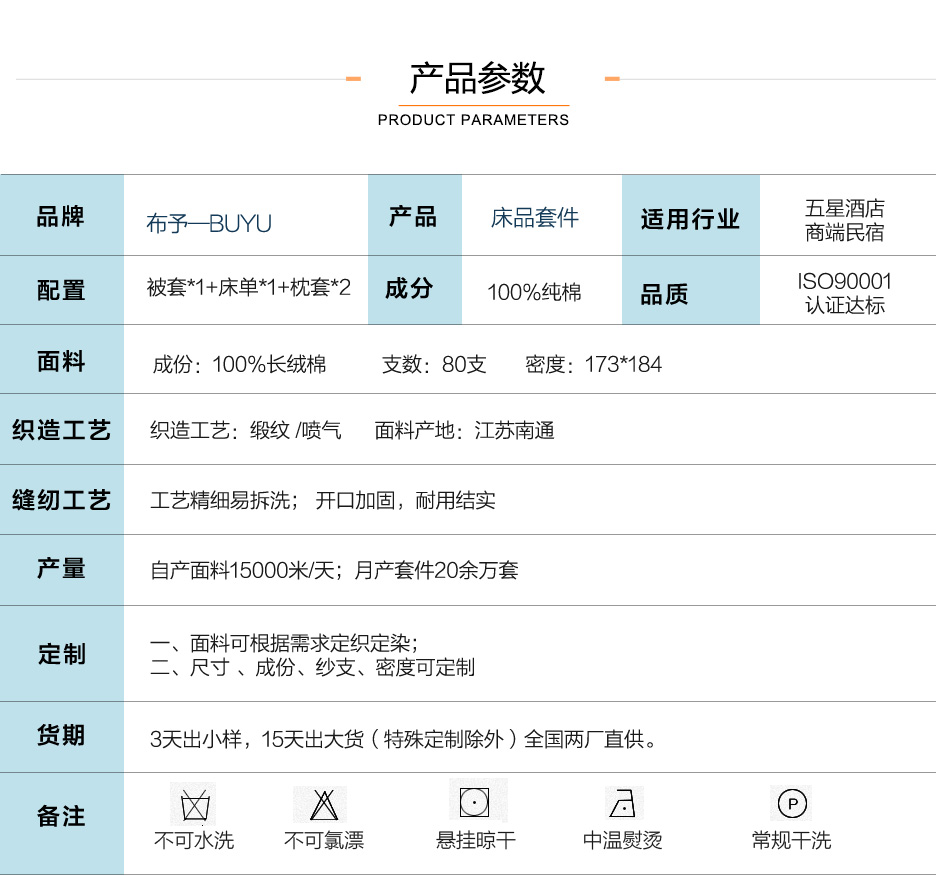
Task: Select the 定制 row label
Action: (x=61, y=654)
